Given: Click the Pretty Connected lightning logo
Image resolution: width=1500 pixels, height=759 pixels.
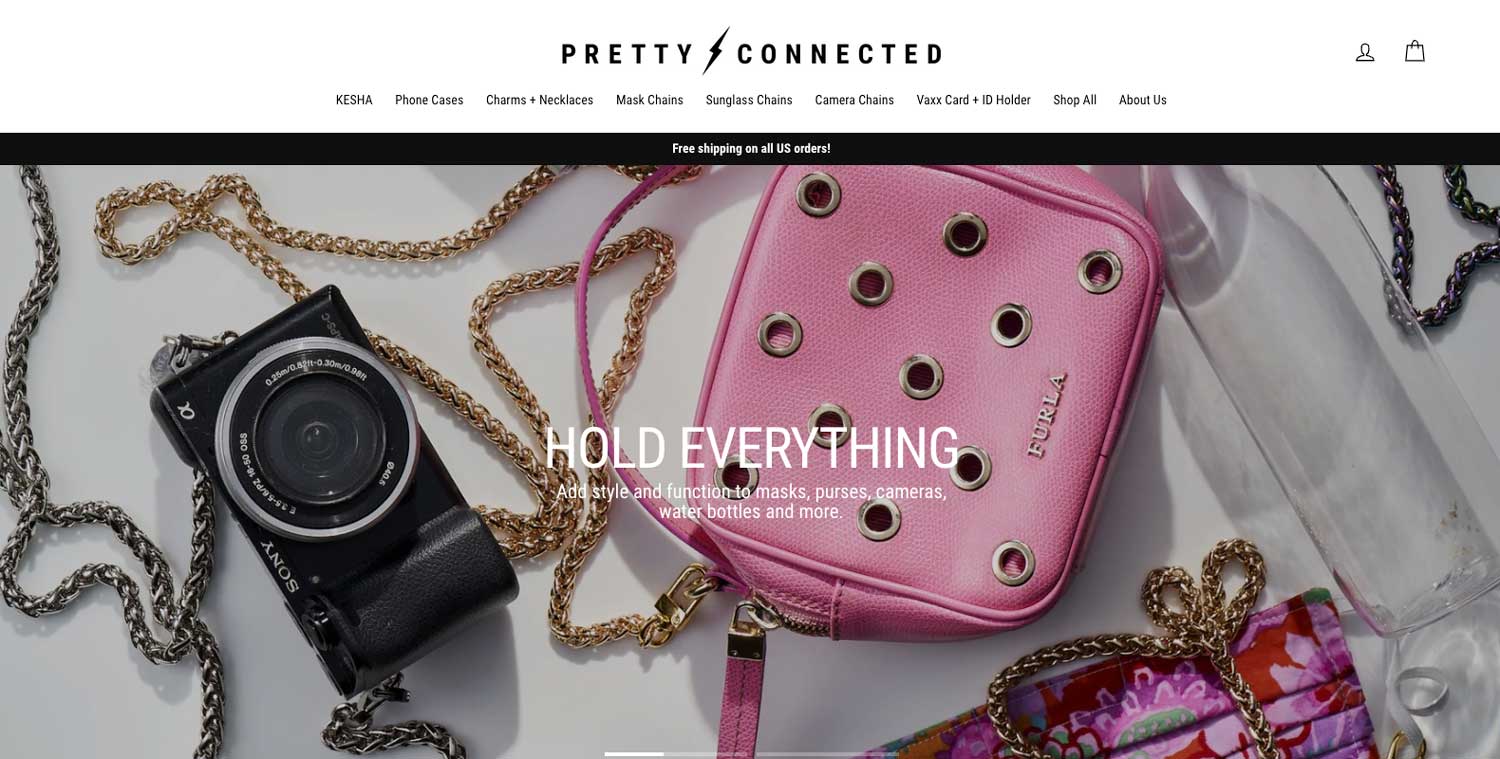Looking at the screenshot, I should tap(751, 51).
